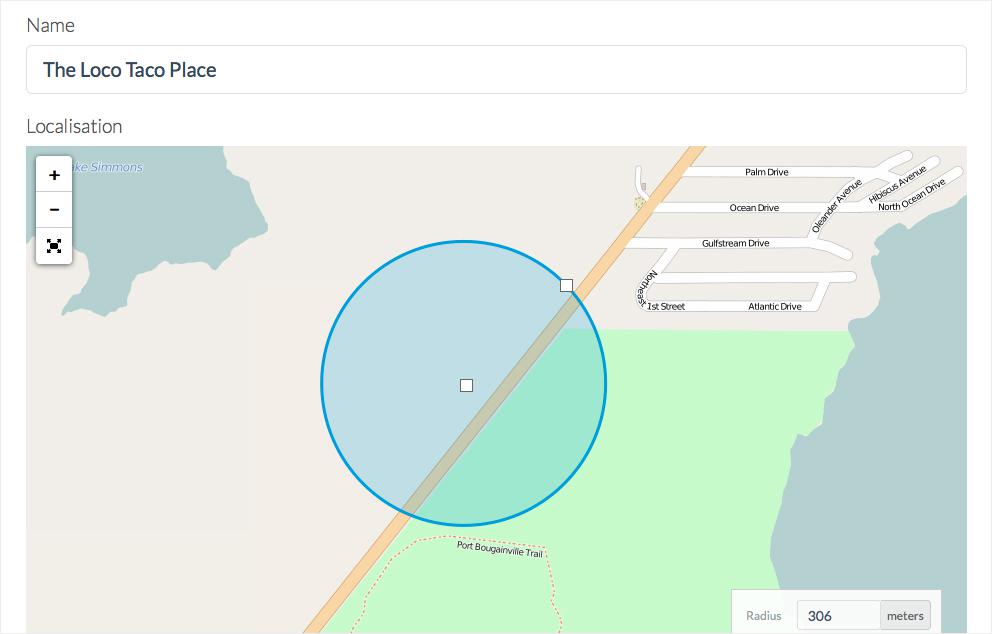992x634 pixels.
Task: Click the Gulfstream Drive label on map
Action: coord(735,243)
